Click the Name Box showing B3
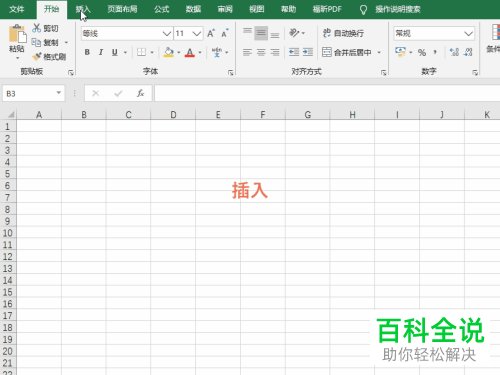The height and width of the screenshot is (375, 500). click(28, 94)
